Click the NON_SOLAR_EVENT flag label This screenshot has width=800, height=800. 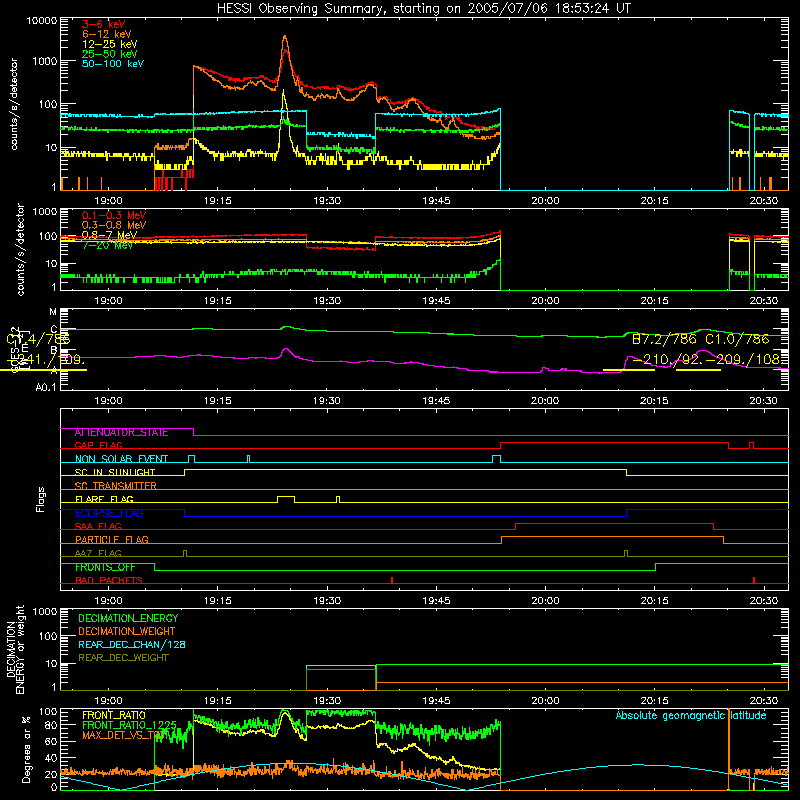tap(121, 459)
